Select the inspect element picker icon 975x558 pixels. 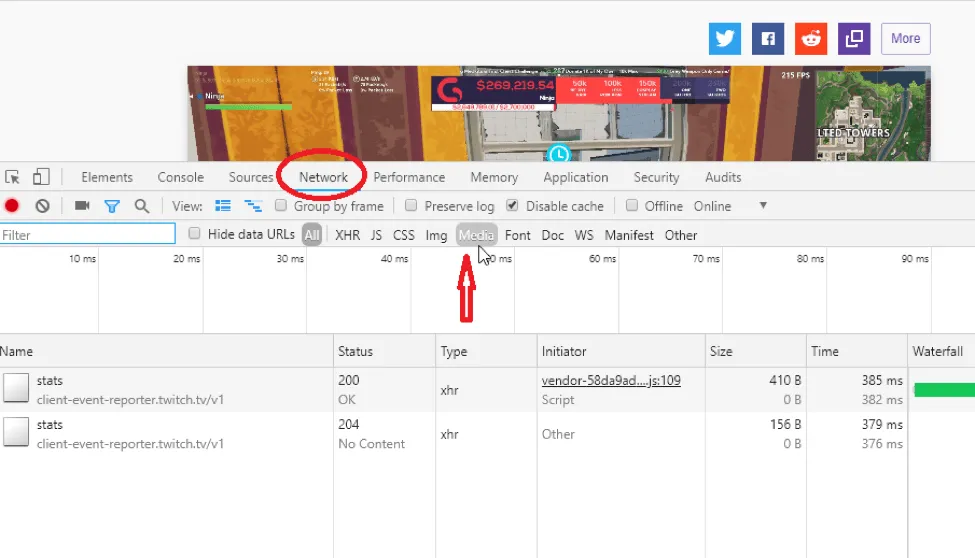click(12, 177)
